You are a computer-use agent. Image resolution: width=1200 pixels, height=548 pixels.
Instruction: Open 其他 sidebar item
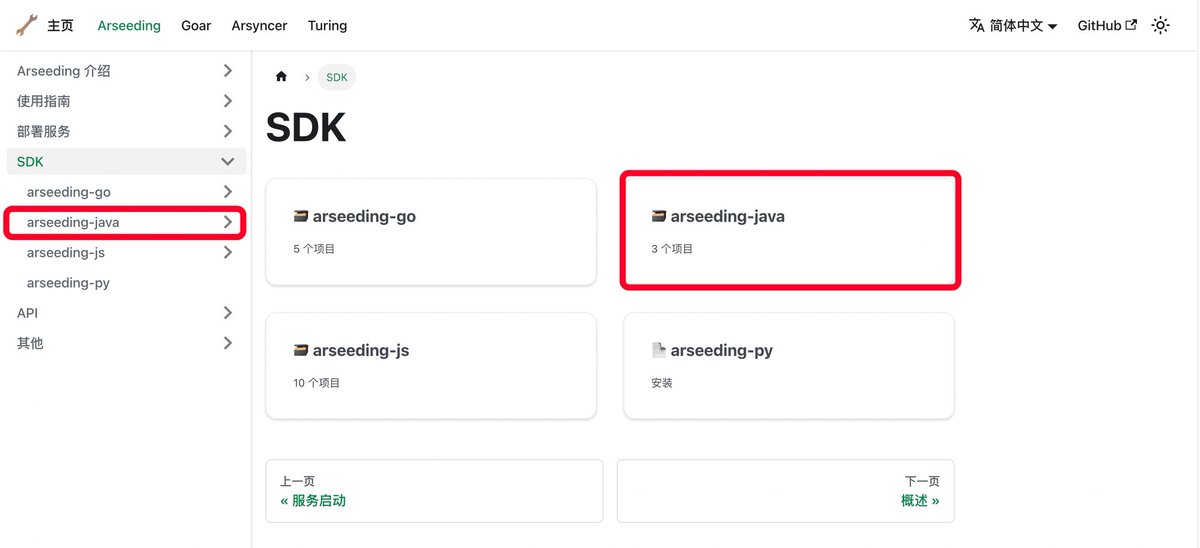30,343
